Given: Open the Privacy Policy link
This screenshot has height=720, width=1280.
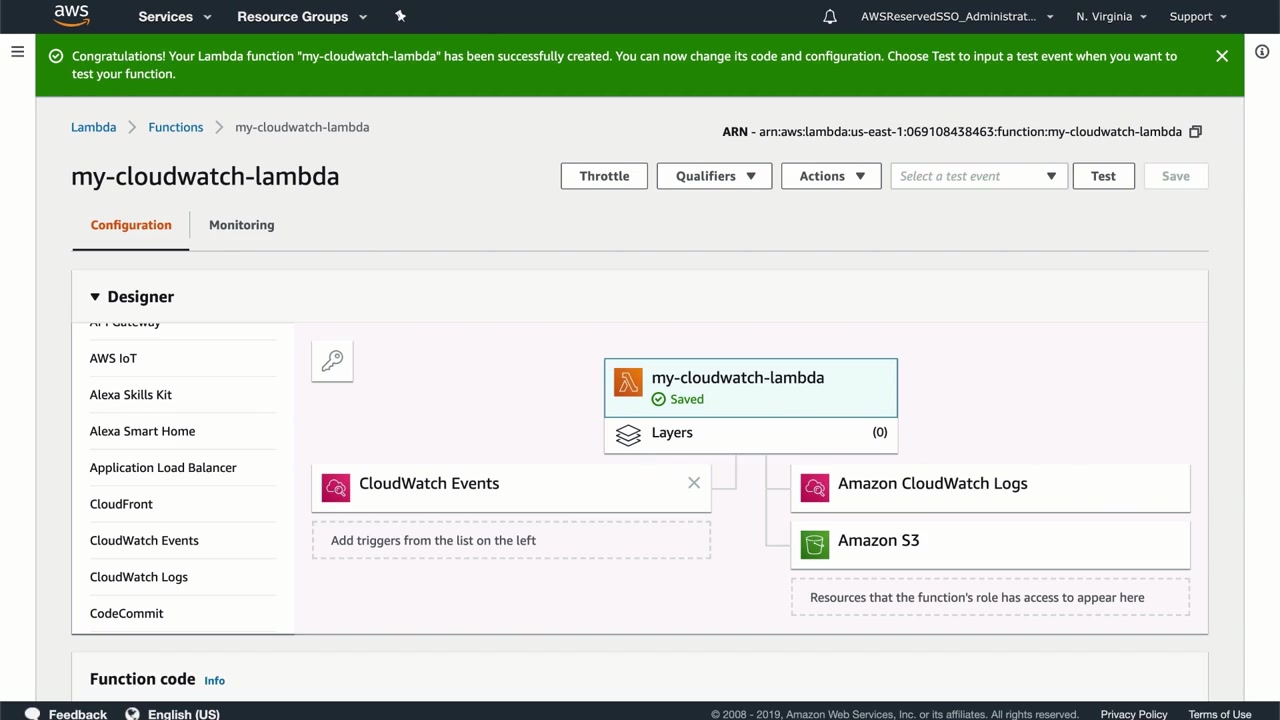Looking at the screenshot, I should coord(1134,714).
